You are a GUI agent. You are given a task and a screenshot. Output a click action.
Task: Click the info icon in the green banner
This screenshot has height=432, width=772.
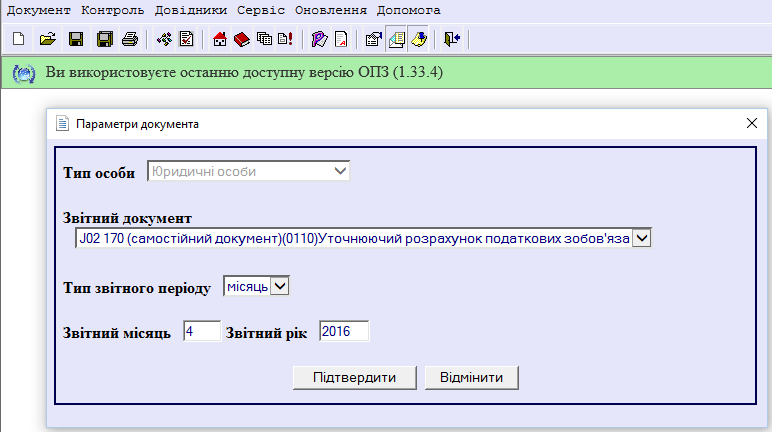pos(23,74)
